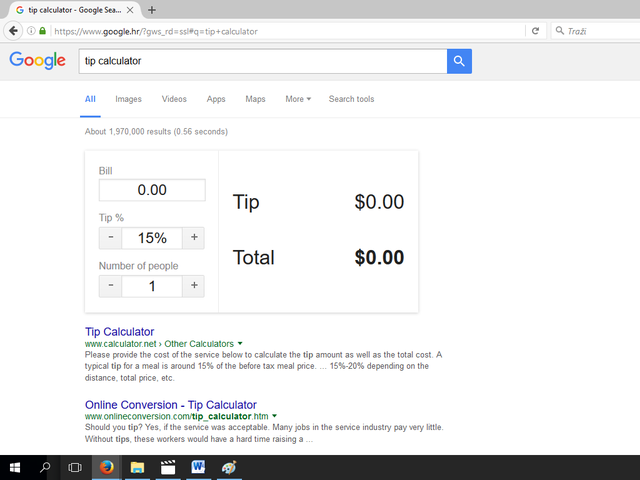This screenshot has height=480, width=640.
Task: Increase number of people with plus button
Action: coord(194,286)
